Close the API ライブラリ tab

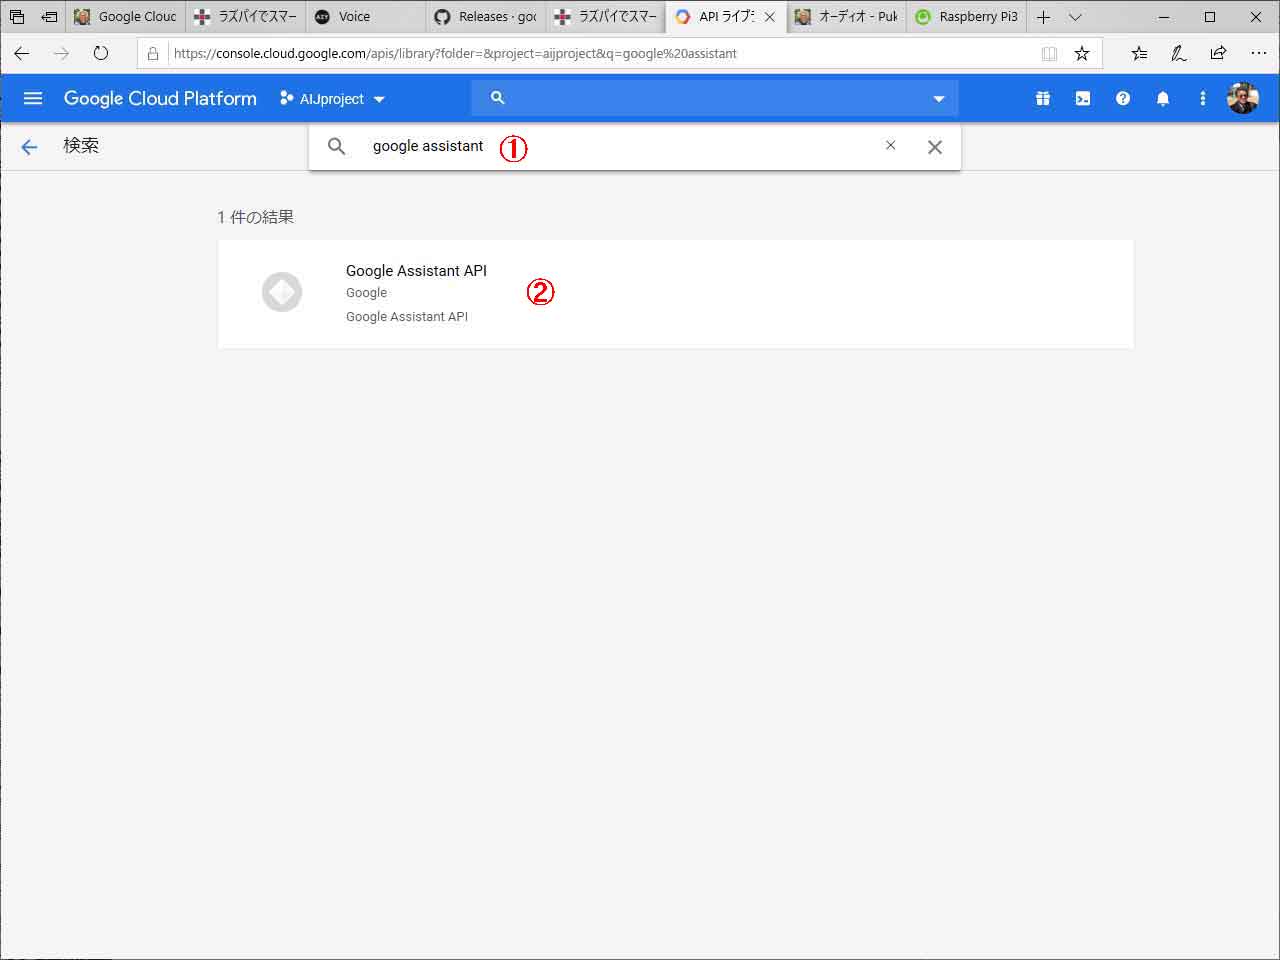(770, 17)
